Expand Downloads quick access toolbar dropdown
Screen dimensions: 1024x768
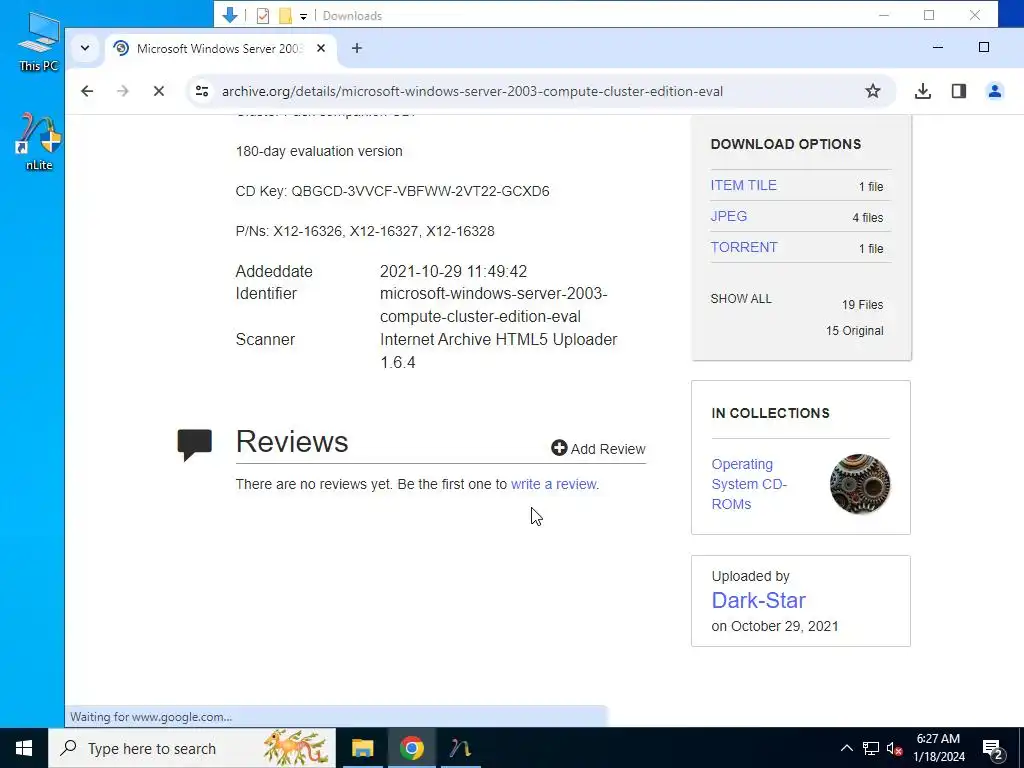(303, 16)
